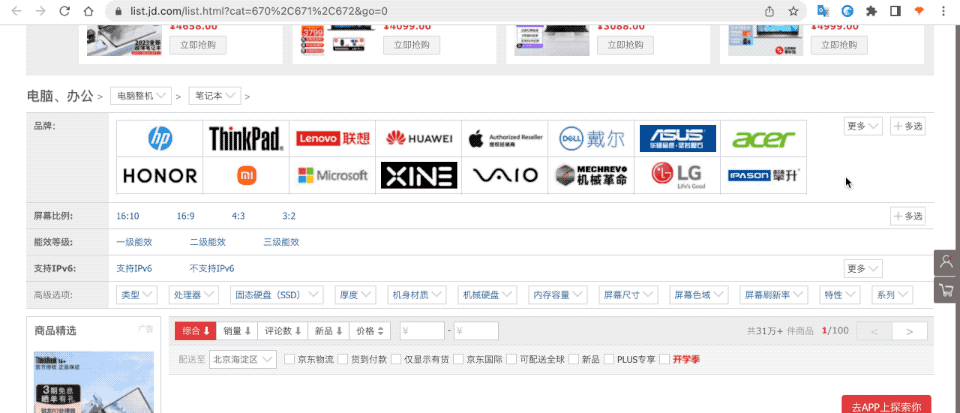Toggle the browser side panel icon
This screenshot has height=413, width=960.
click(x=894, y=11)
